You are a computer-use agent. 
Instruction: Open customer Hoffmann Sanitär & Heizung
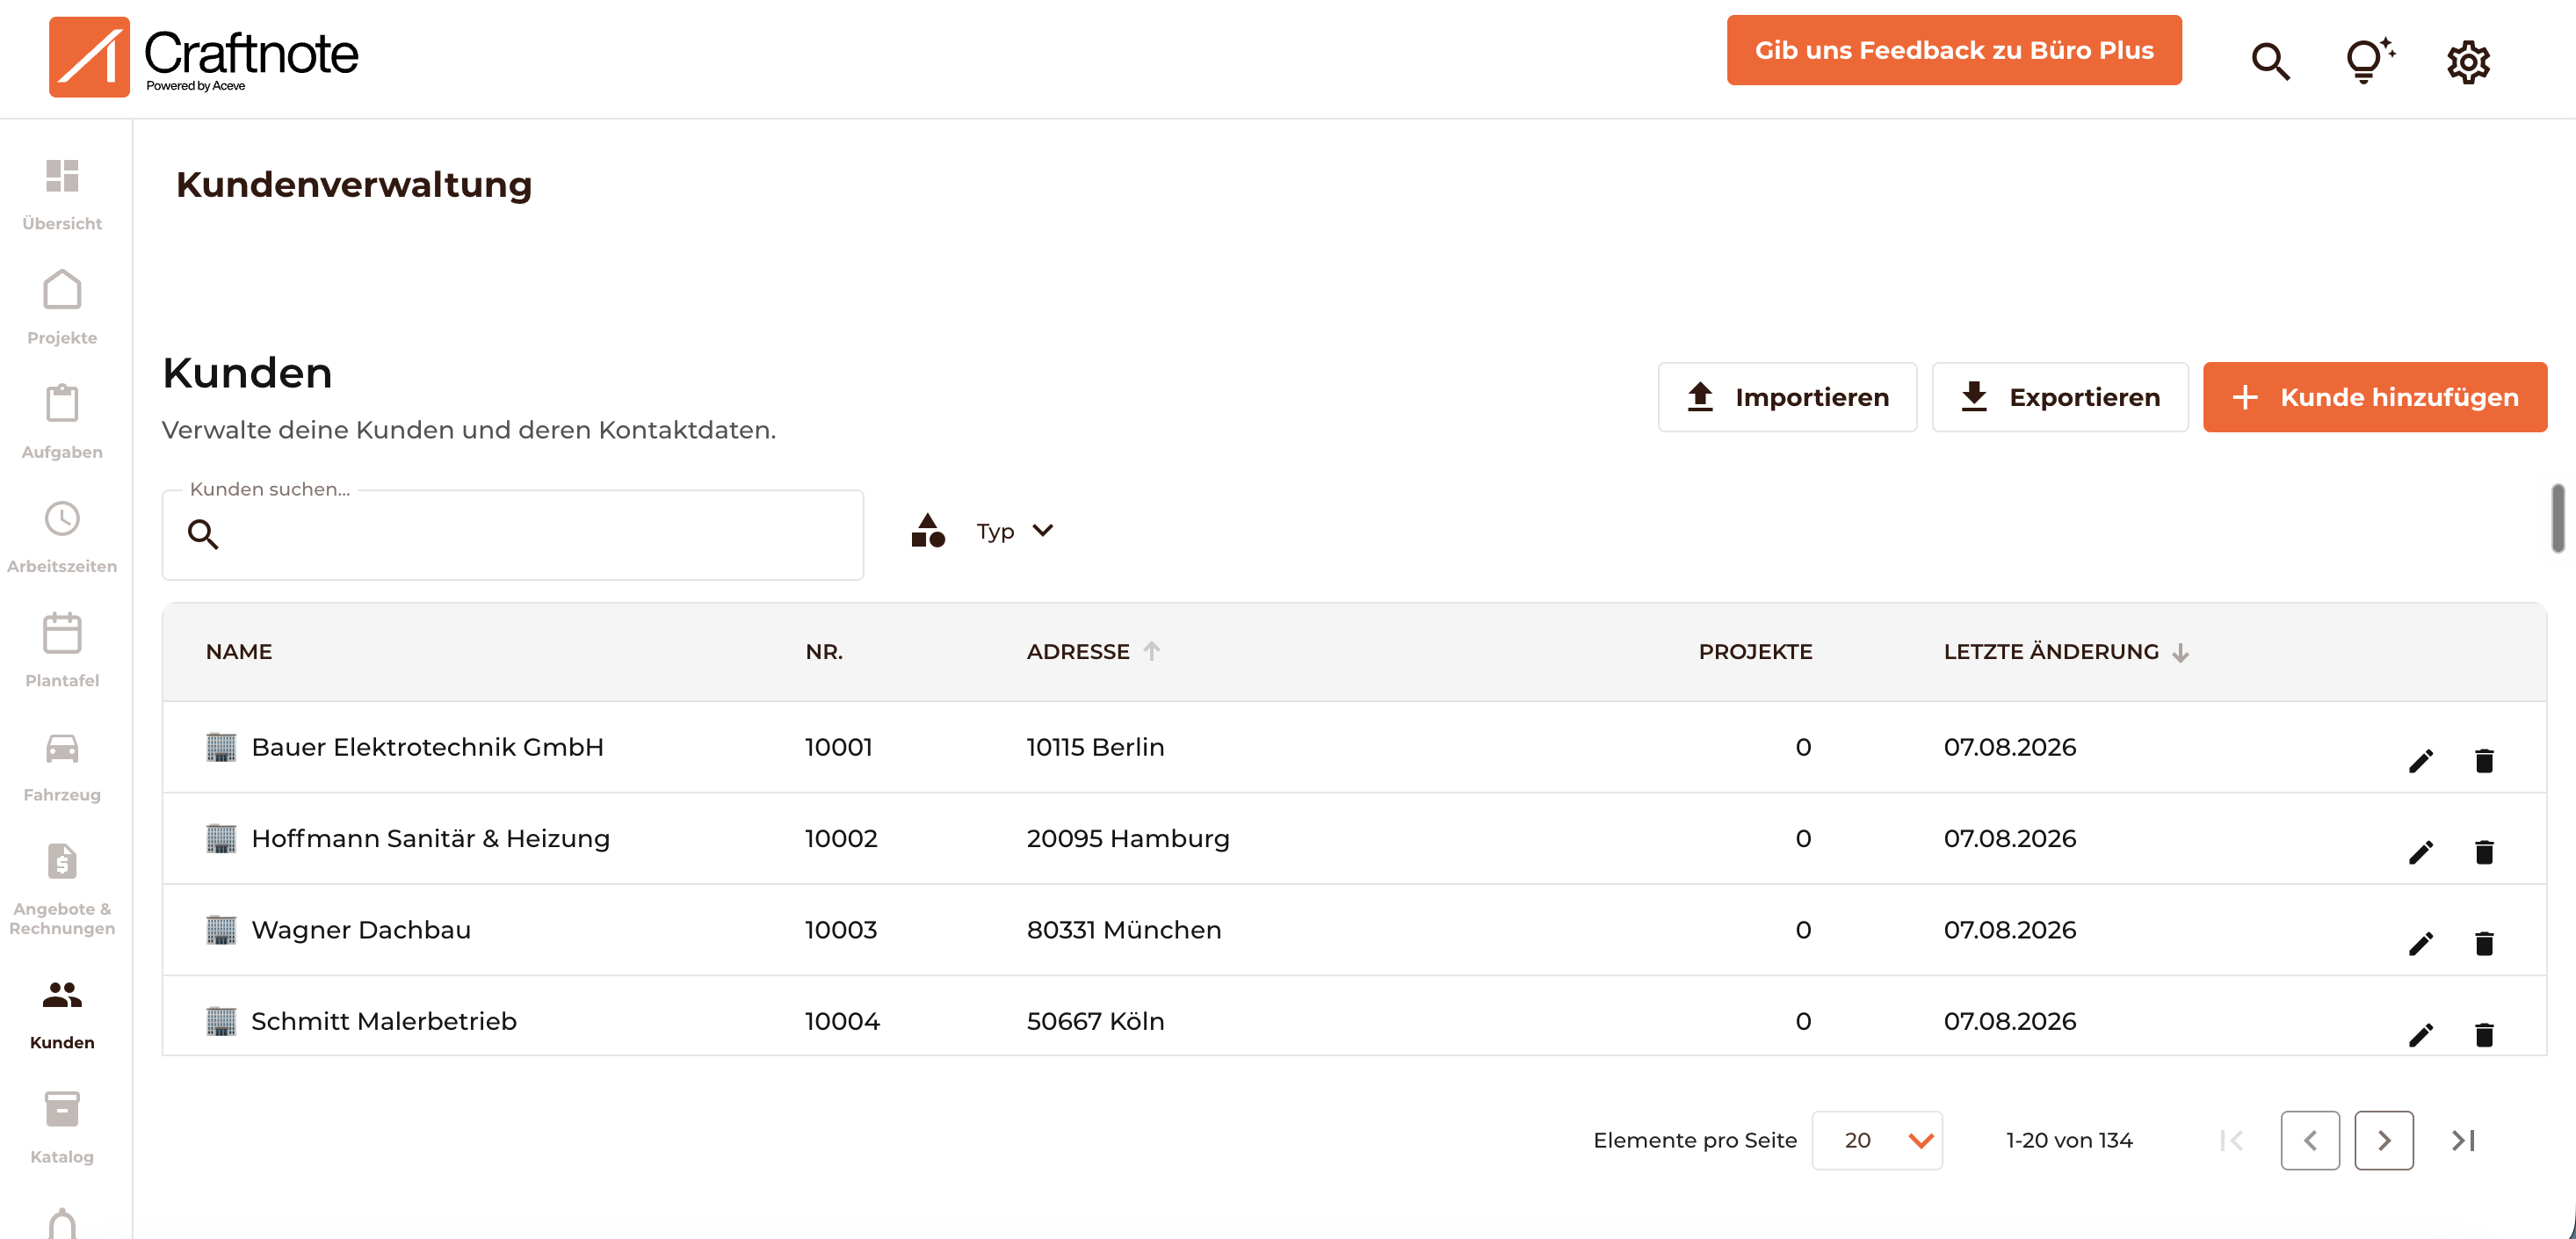click(x=431, y=838)
